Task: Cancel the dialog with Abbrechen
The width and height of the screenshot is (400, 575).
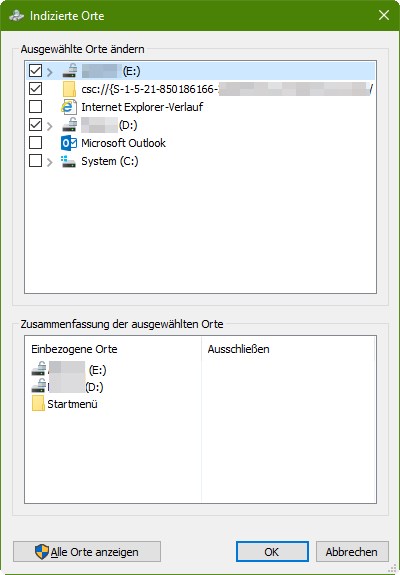Action: coord(352,552)
